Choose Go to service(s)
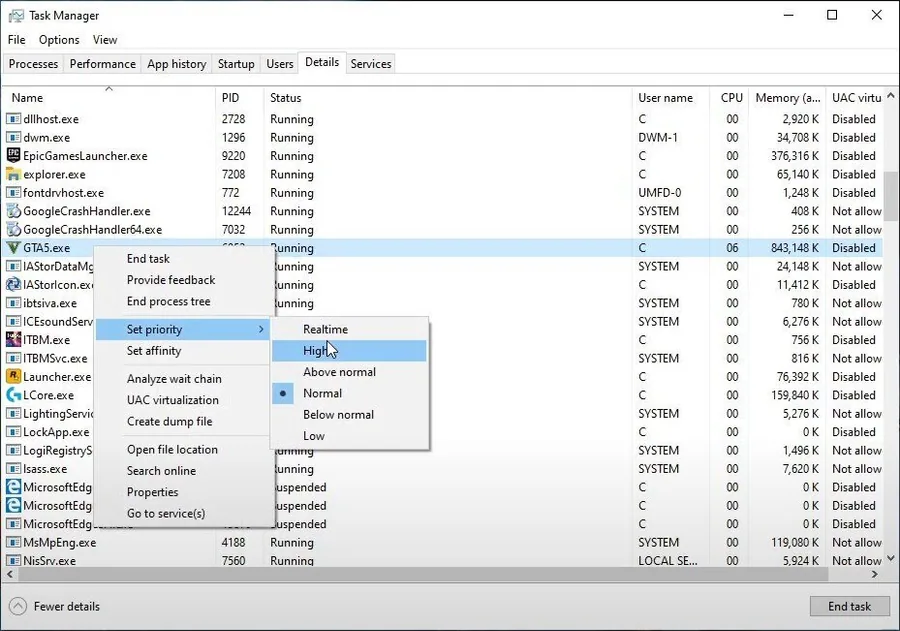900x631 pixels. point(183,513)
